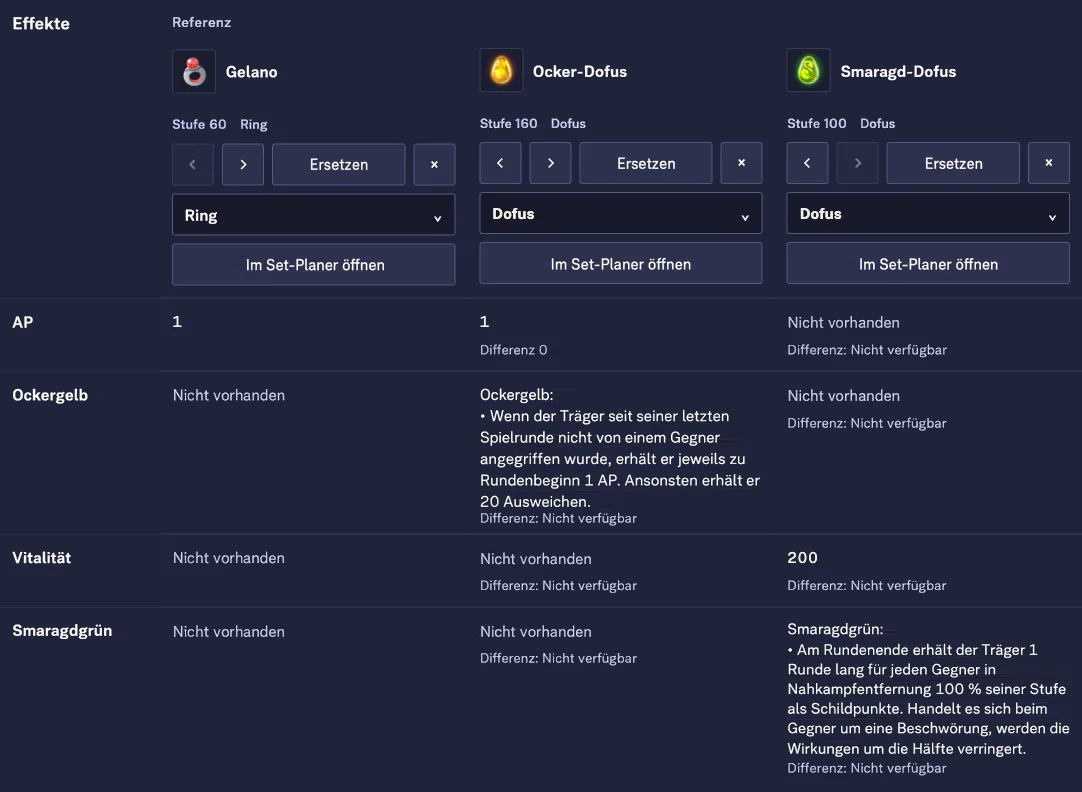Screen dimensions: 1082x792
Task: Click Gelano's left arrow button
Action: [193, 164]
